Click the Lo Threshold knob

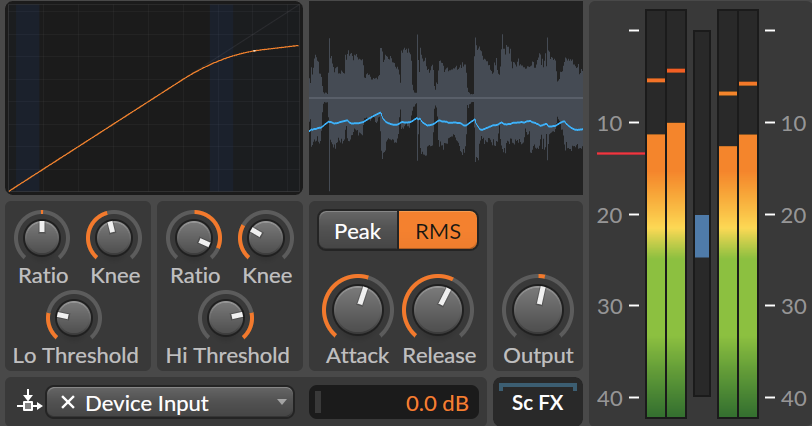pos(74,317)
